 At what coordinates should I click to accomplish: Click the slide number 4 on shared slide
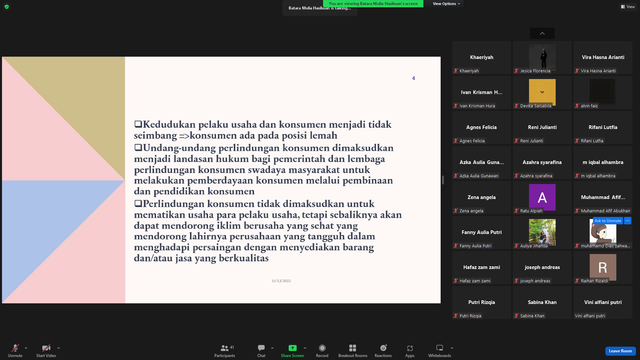(x=413, y=78)
